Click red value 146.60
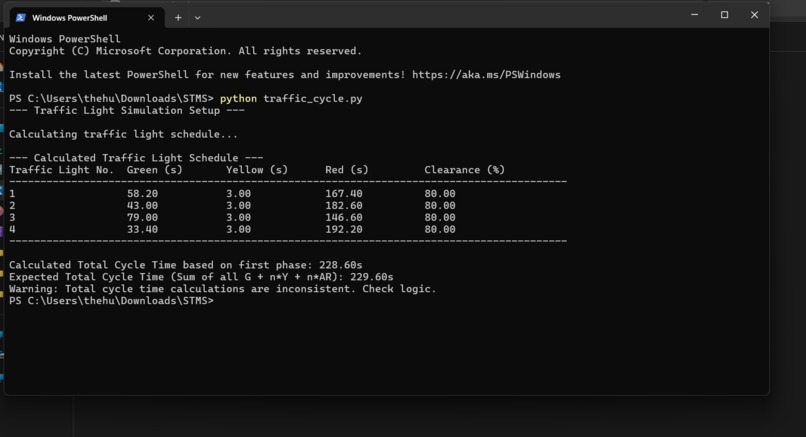Viewport: 806px width, 437px height. tap(344, 217)
